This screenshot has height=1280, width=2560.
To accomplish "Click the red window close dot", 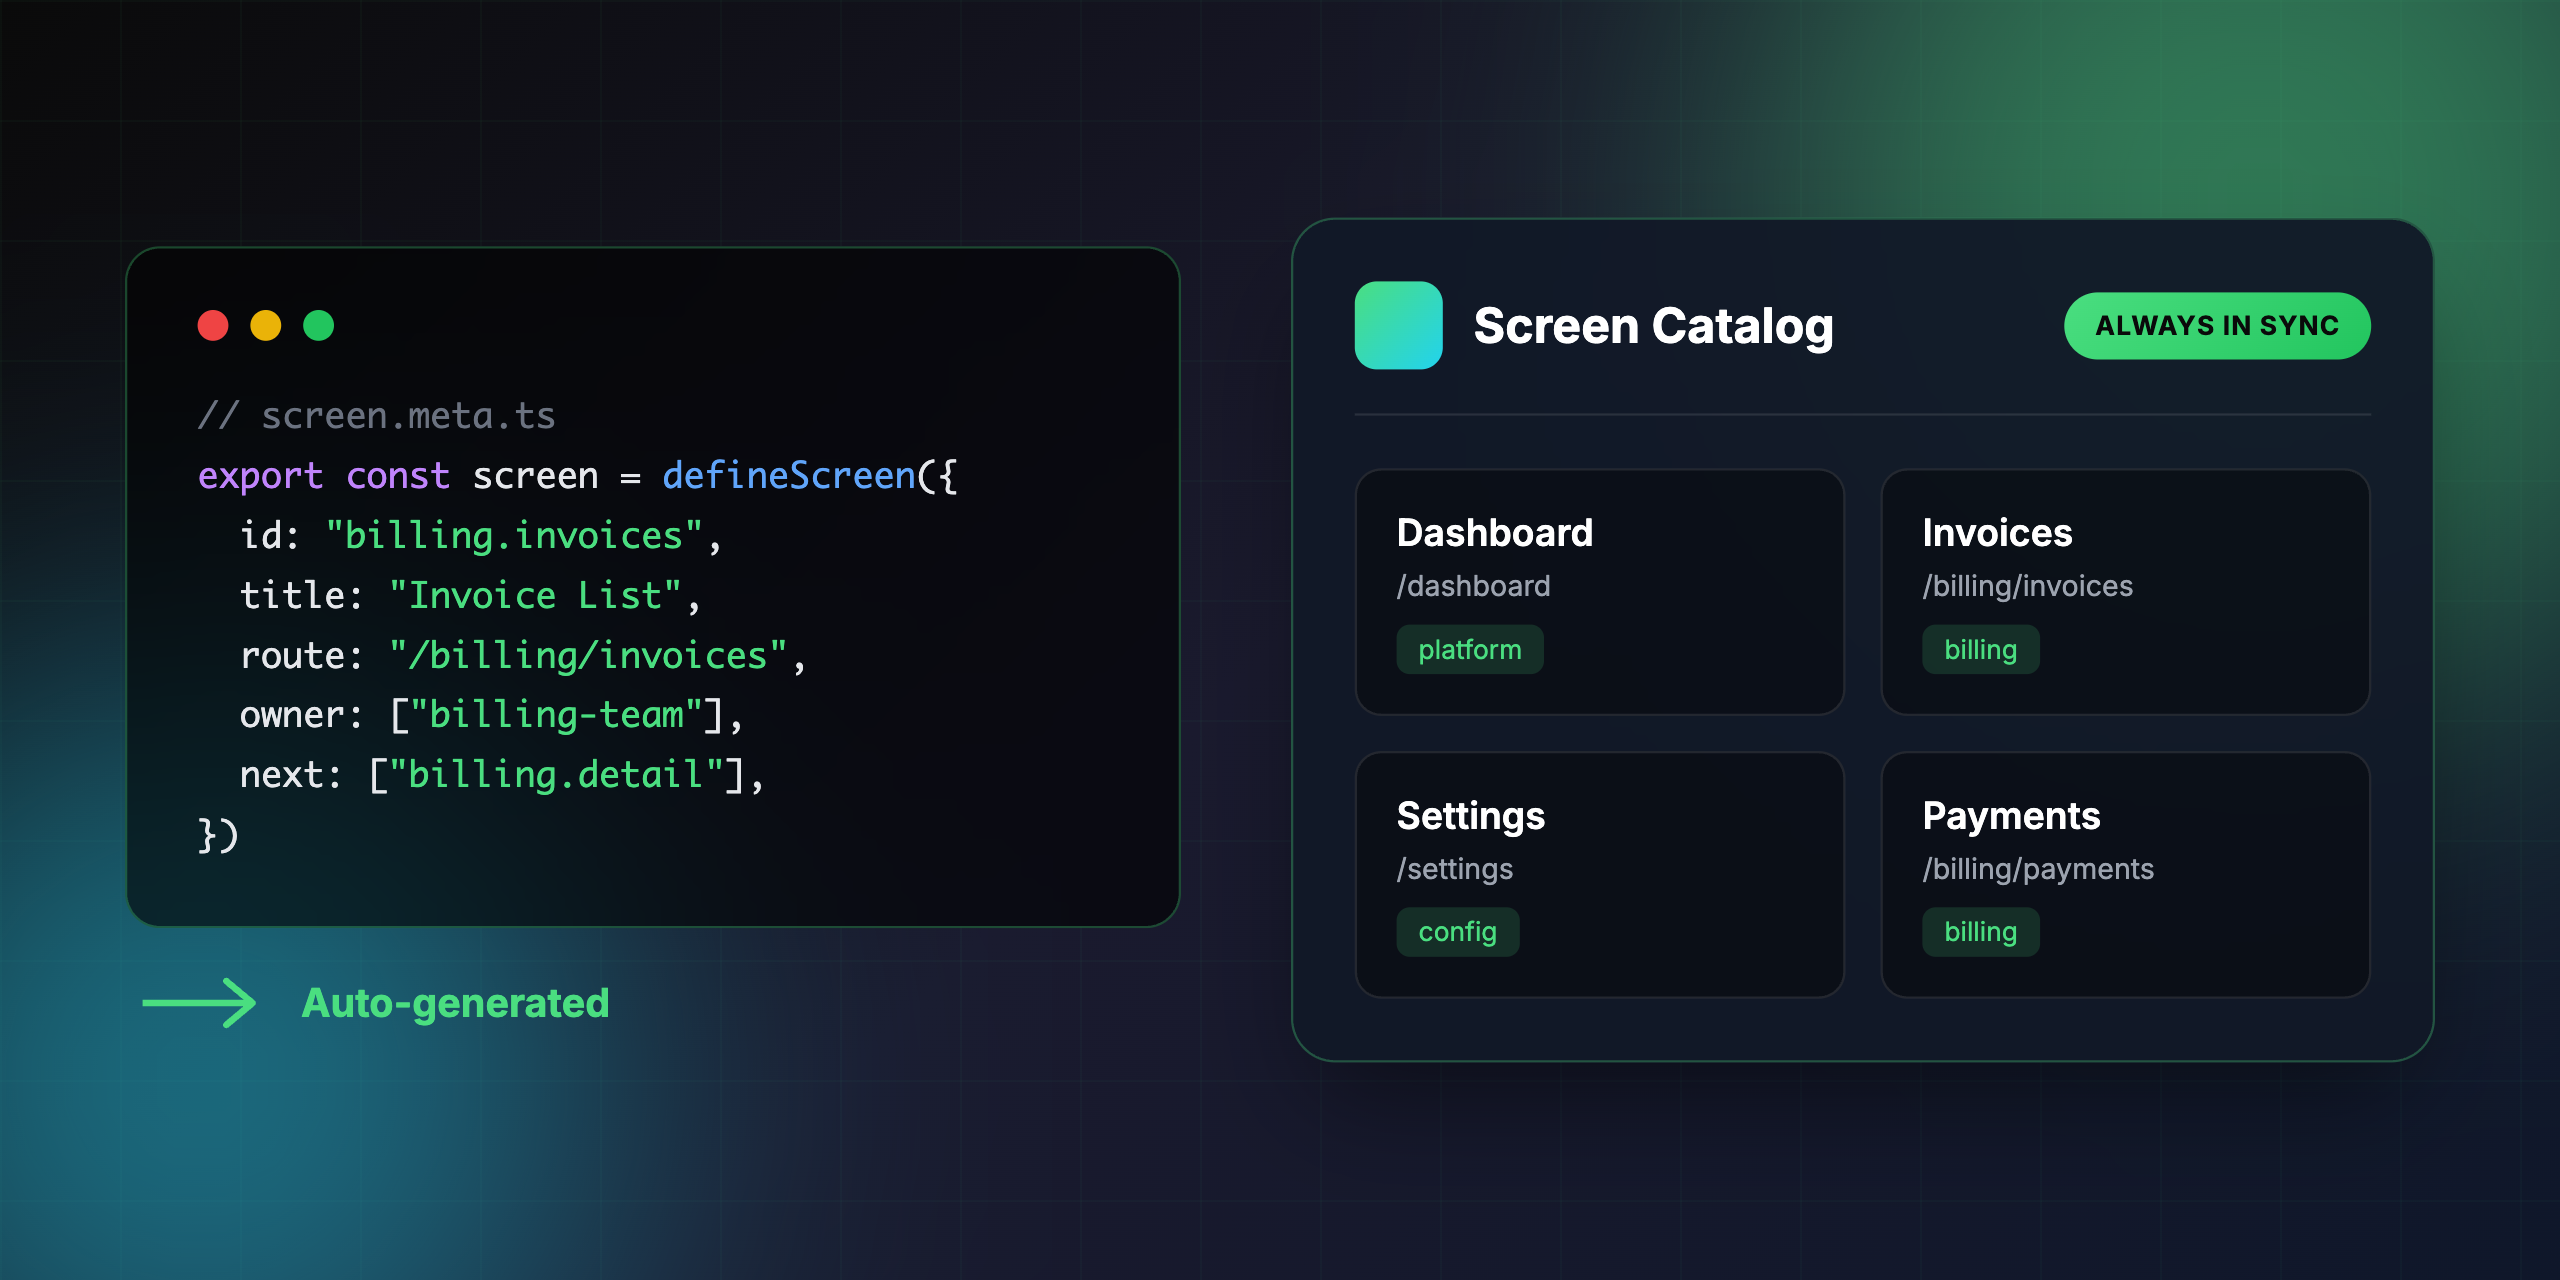I will pyautogui.click(x=213, y=325).
